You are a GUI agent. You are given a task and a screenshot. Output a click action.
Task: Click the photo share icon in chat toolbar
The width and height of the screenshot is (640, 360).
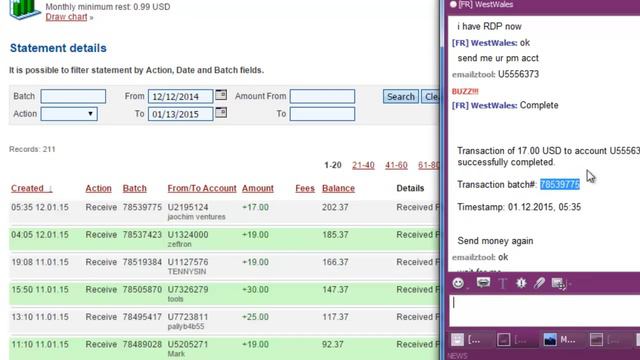pos(558,283)
